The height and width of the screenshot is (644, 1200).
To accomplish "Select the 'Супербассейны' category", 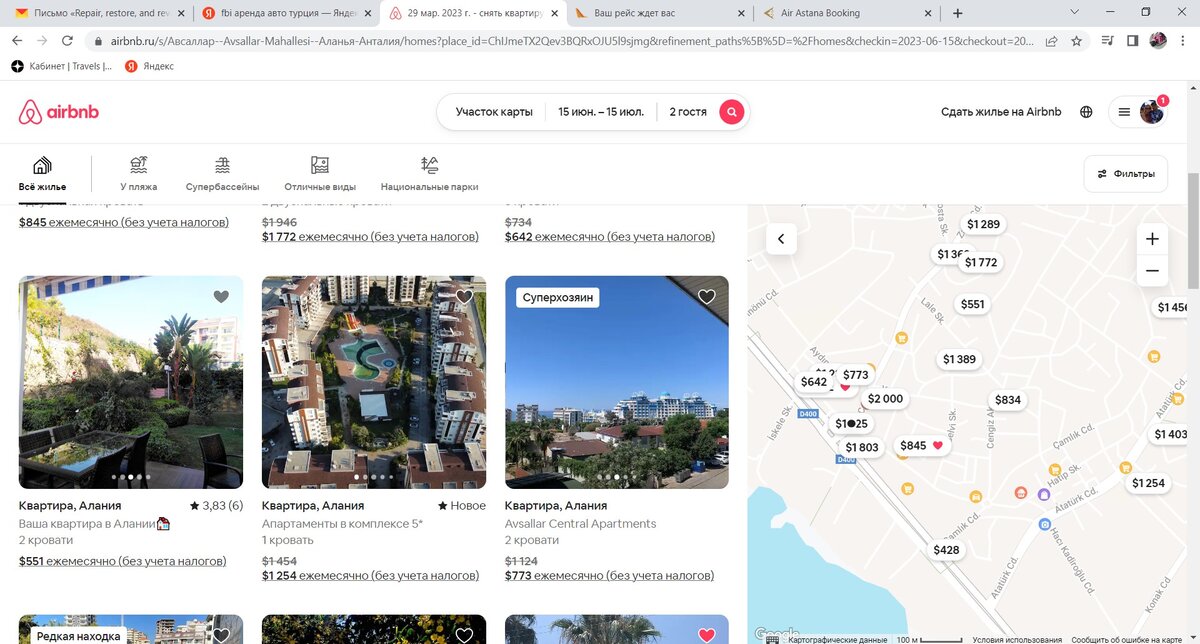I will click(222, 174).
